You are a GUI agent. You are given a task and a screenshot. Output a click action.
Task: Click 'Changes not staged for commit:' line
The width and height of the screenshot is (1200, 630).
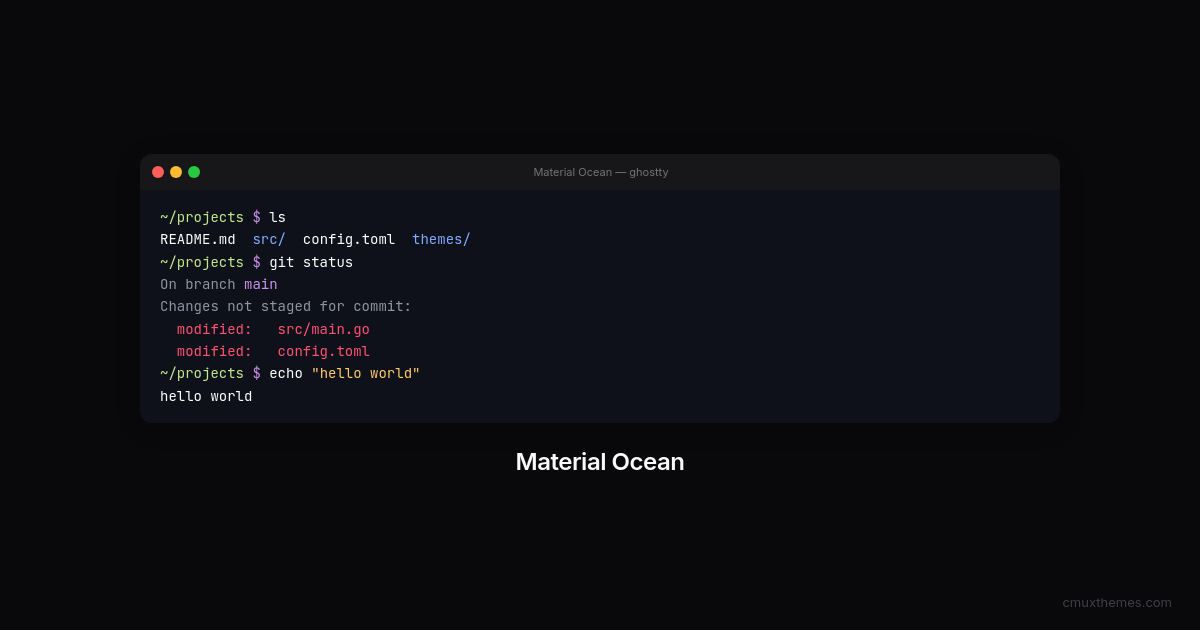286,306
